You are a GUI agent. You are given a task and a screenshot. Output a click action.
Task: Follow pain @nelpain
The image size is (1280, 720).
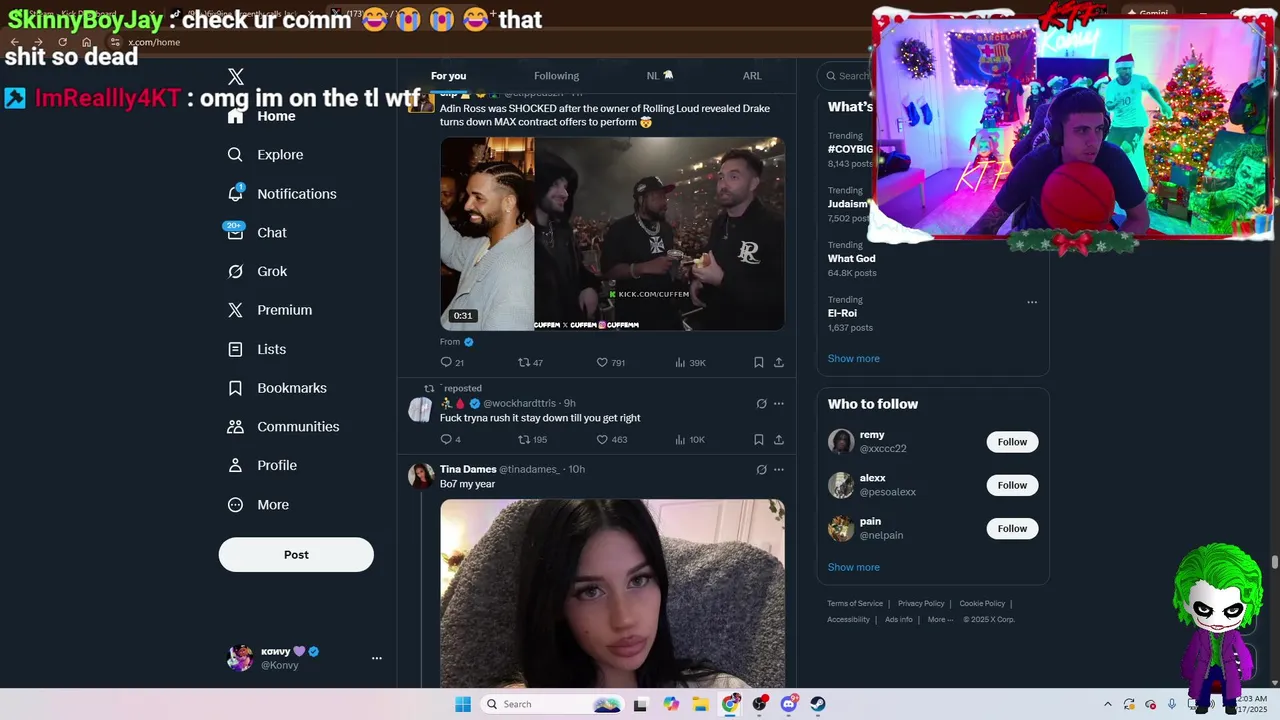pos(1012,528)
